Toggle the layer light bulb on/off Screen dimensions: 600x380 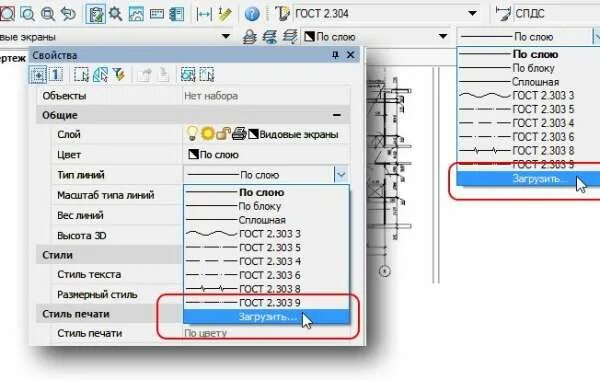tap(192, 133)
